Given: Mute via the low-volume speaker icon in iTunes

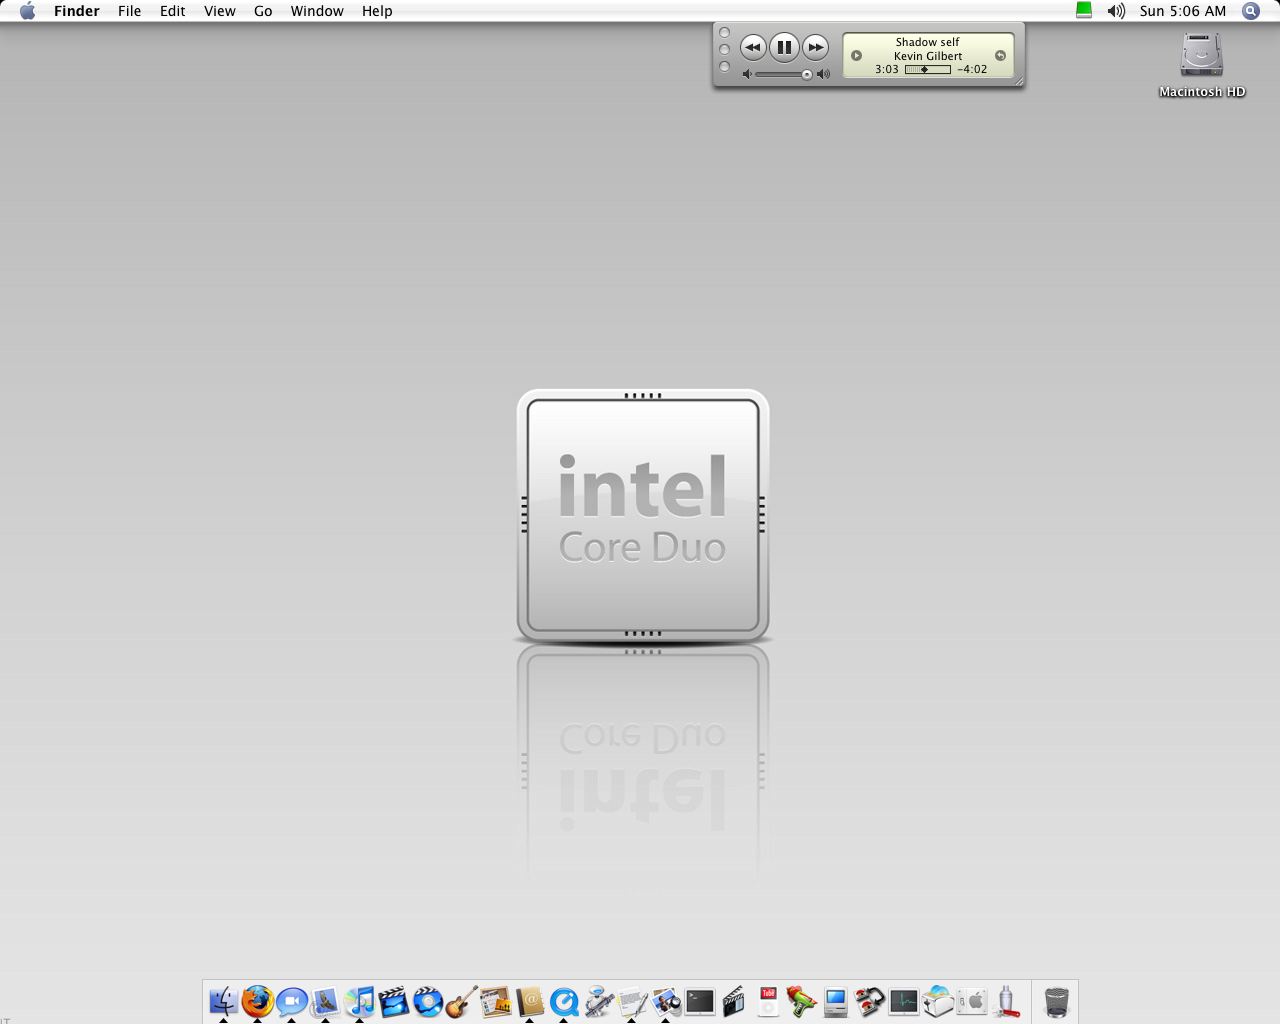Looking at the screenshot, I should pyautogui.click(x=747, y=74).
